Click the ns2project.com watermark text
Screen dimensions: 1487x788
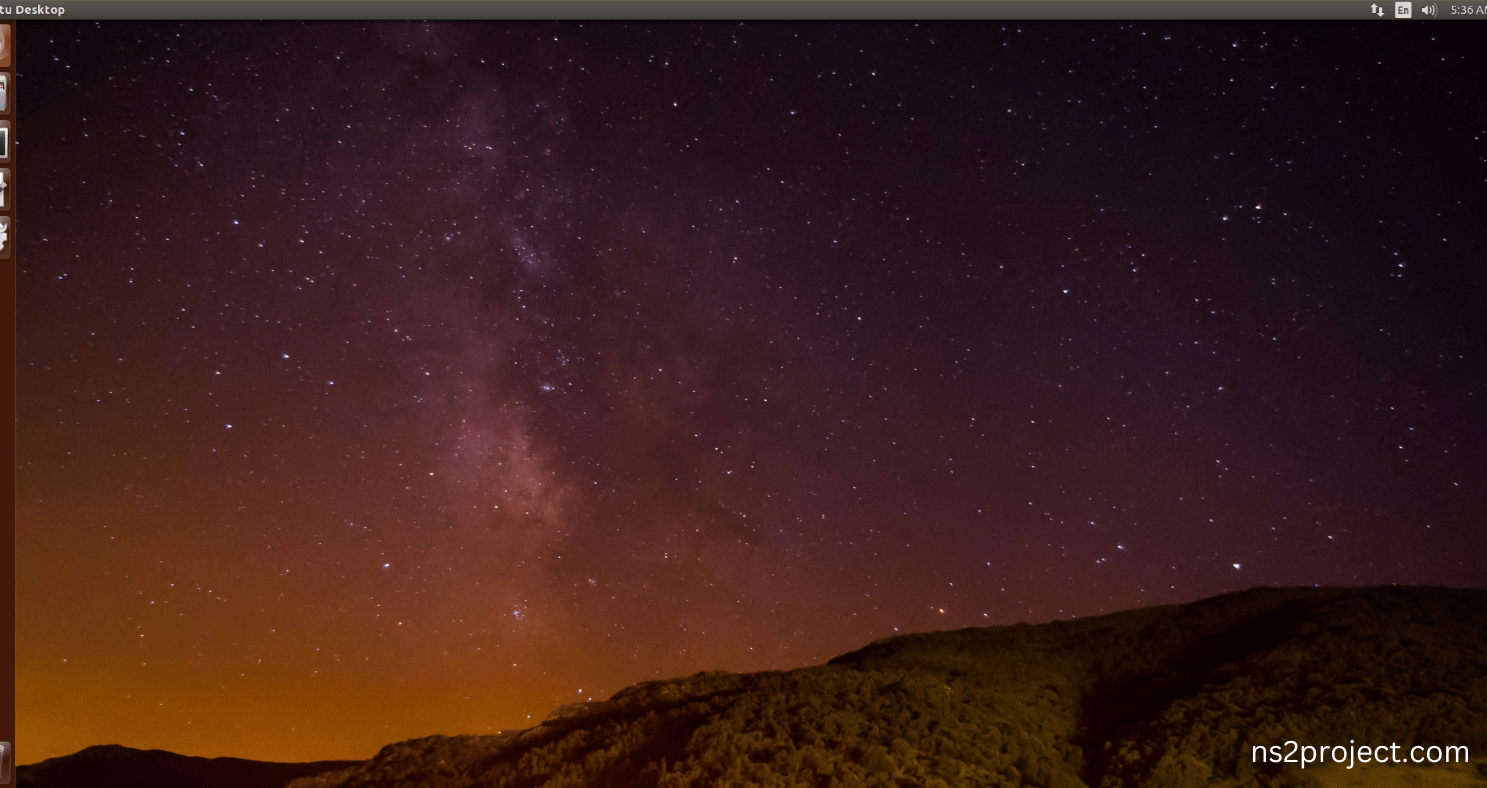[x=1360, y=752]
